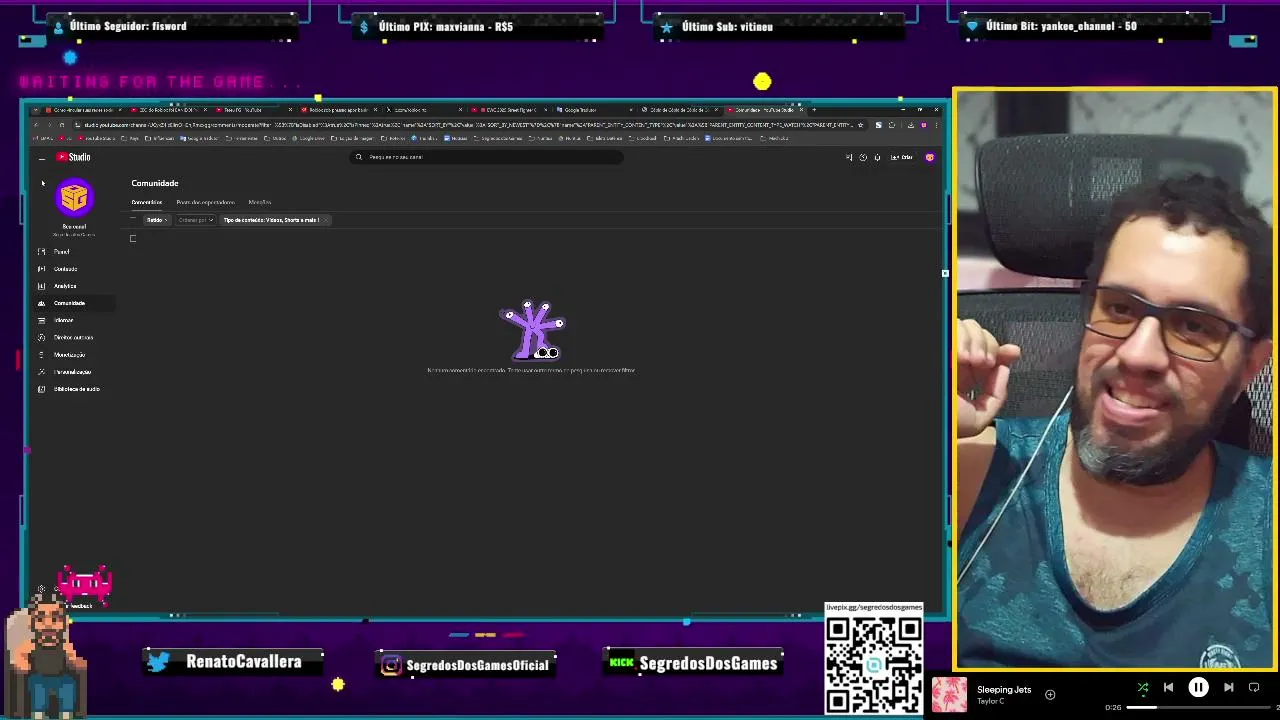Open the channel's cube avatar in the sidebar

point(74,198)
